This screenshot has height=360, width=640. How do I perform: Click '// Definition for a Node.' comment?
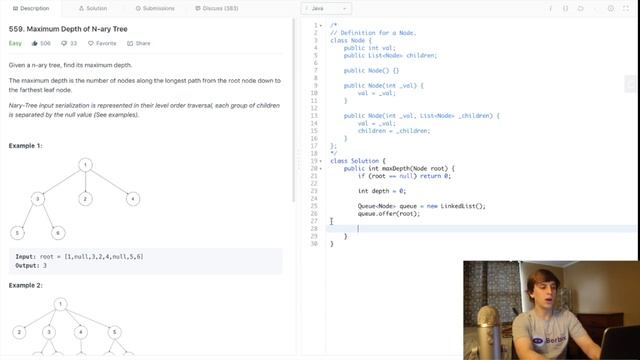(x=373, y=33)
